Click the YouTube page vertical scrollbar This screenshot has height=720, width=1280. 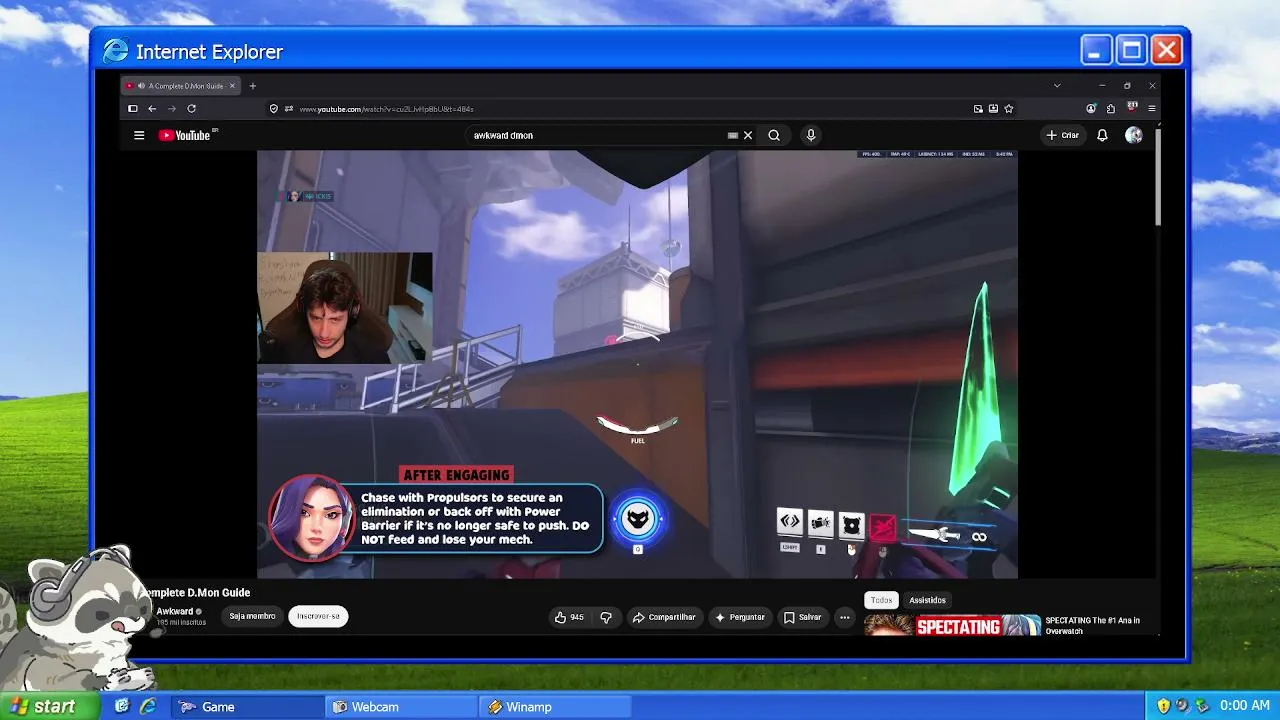(x=1158, y=175)
